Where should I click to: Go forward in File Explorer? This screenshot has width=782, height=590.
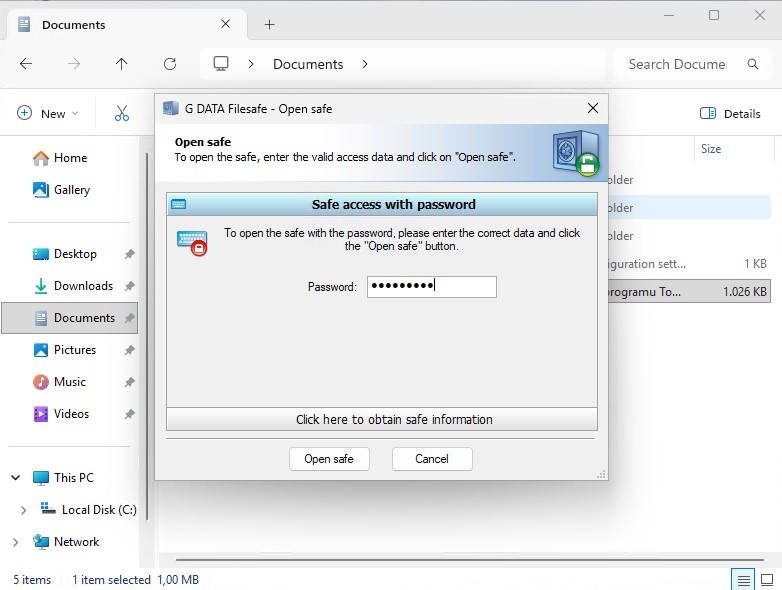point(74,64)
